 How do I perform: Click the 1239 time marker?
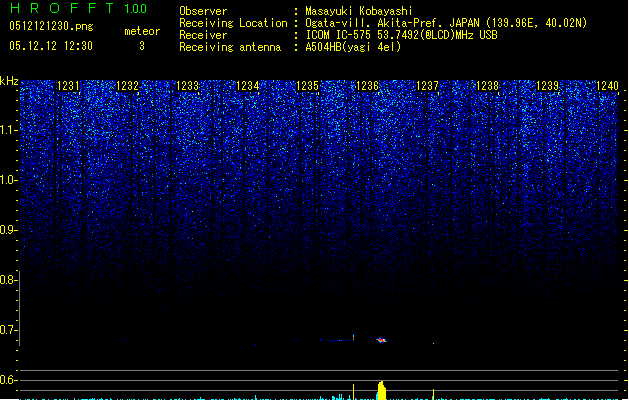(548, 86)
